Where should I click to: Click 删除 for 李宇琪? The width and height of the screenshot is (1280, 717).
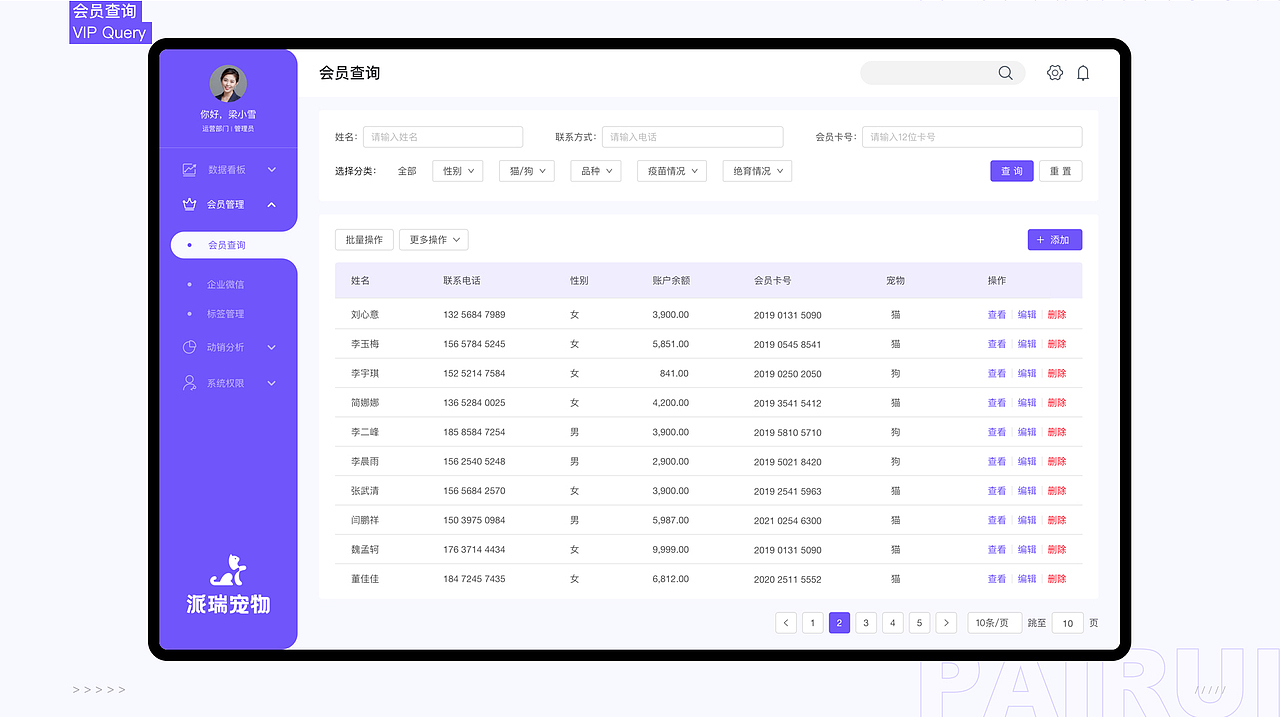1057,373
